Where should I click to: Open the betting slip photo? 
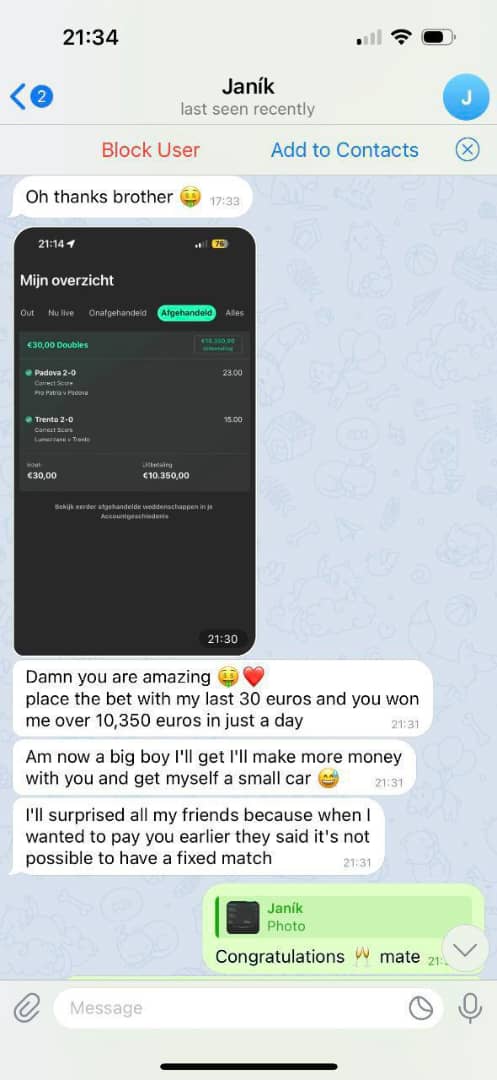(x=135, y=441)
